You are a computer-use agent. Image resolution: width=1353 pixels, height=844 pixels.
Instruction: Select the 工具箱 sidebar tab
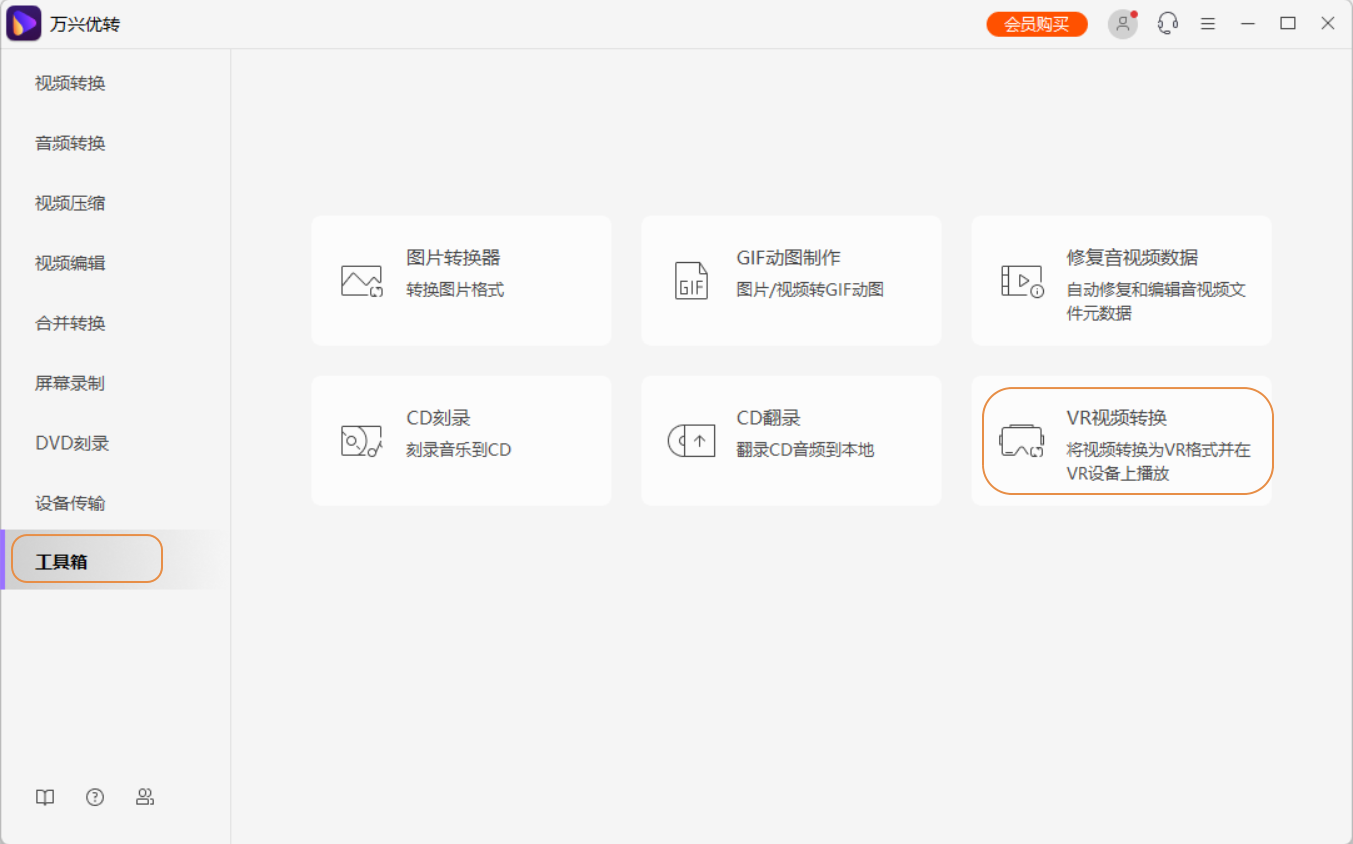tap(63, 558)
